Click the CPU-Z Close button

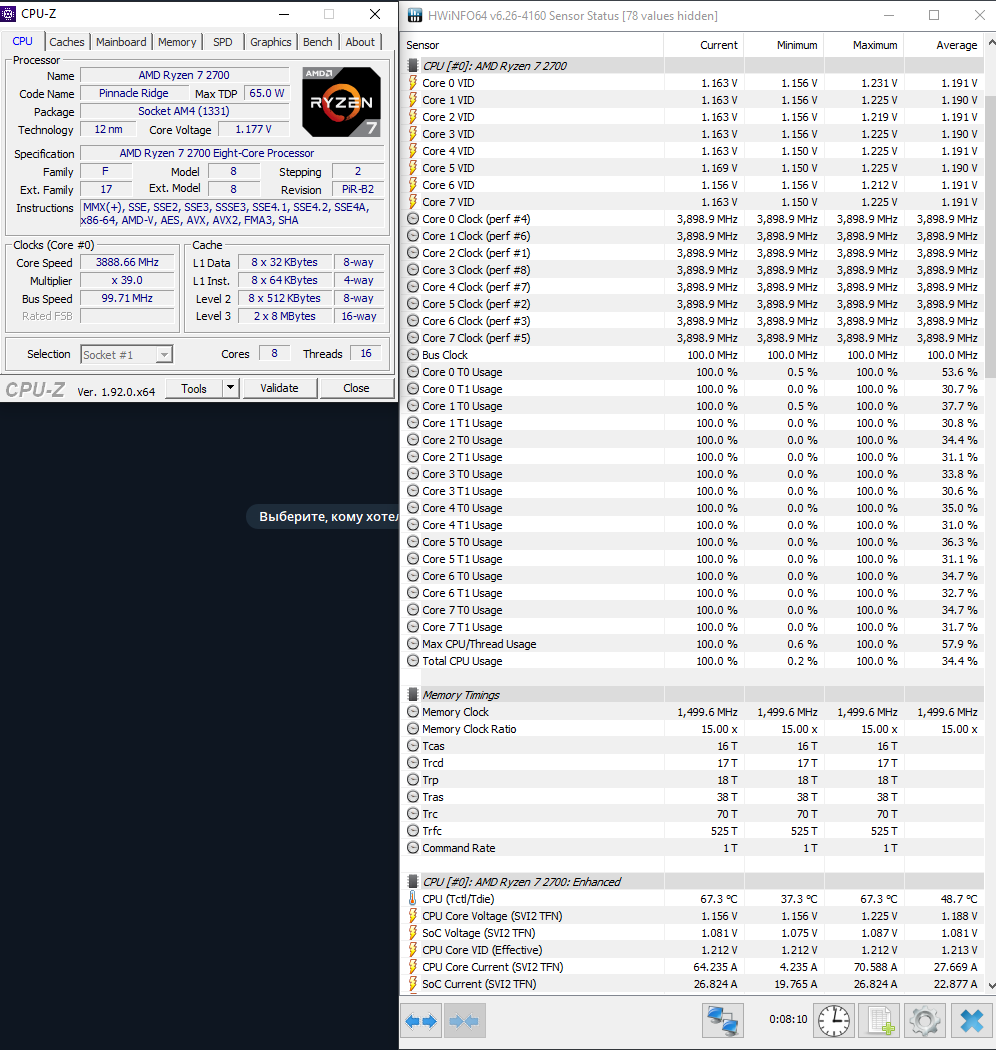pyautogui.click(x=356, y=388)
